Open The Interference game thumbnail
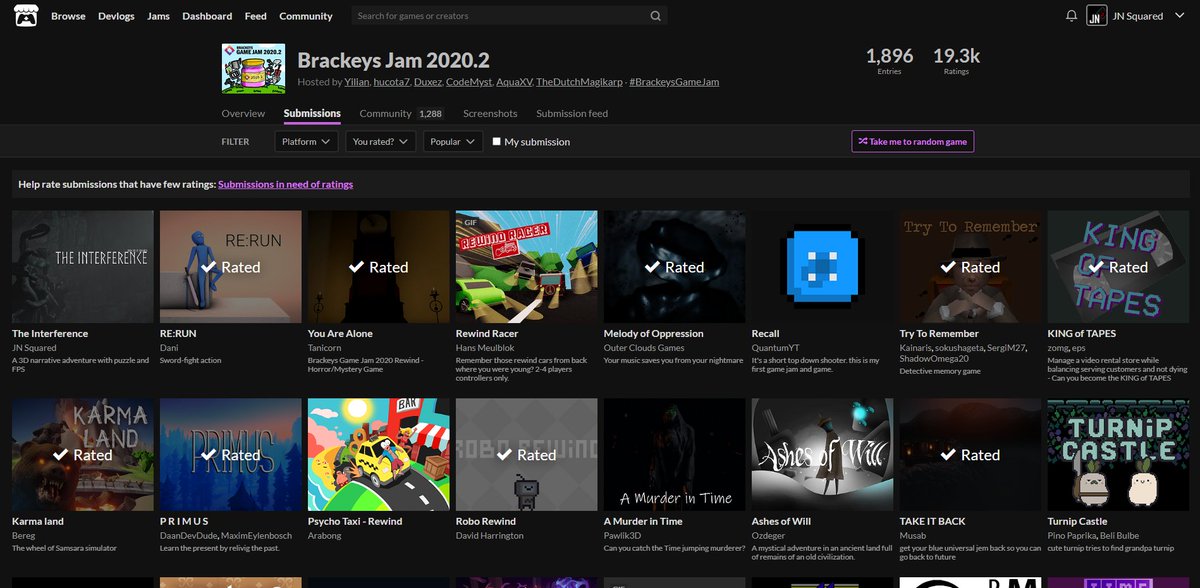Image resolution: width=1200 pixels, height=588 pixels. pyautogui.click(x=83, y=267)
